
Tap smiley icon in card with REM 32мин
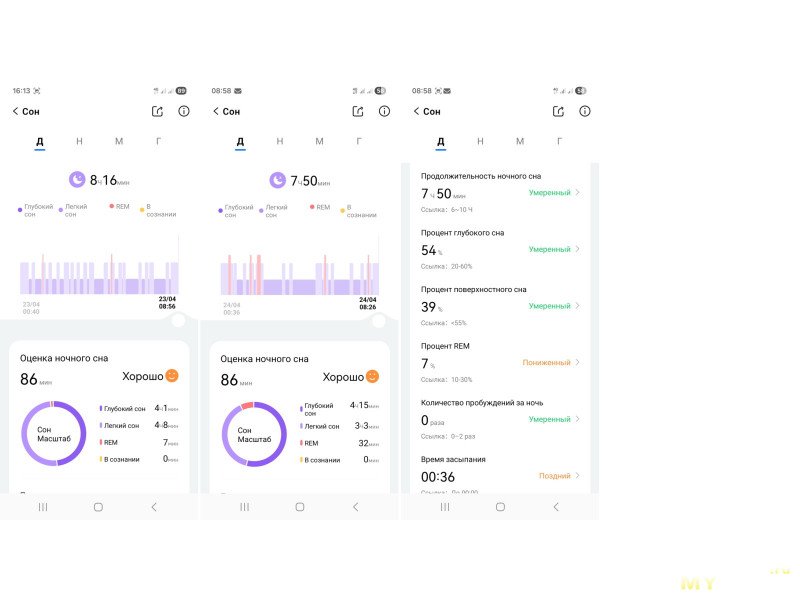pos(372,377)
